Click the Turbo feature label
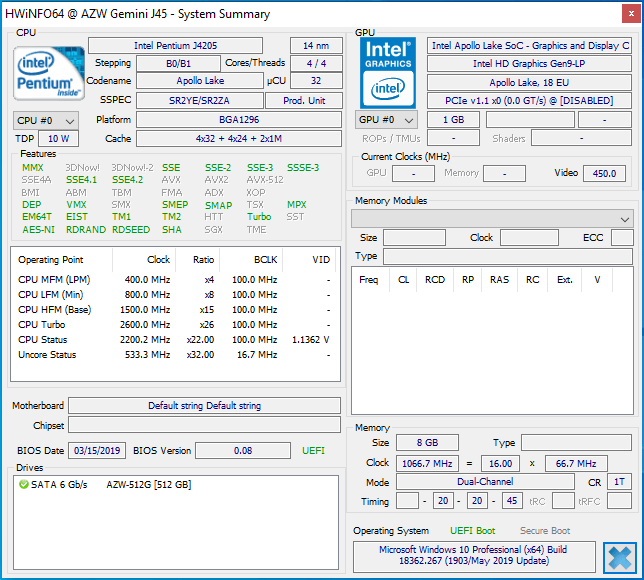Screen dimensions: 644x580 point(259,217)
